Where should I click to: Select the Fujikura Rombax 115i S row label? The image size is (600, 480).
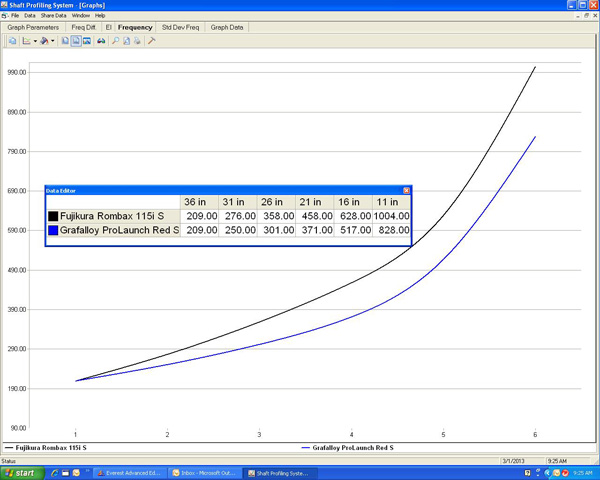(112, 216)
